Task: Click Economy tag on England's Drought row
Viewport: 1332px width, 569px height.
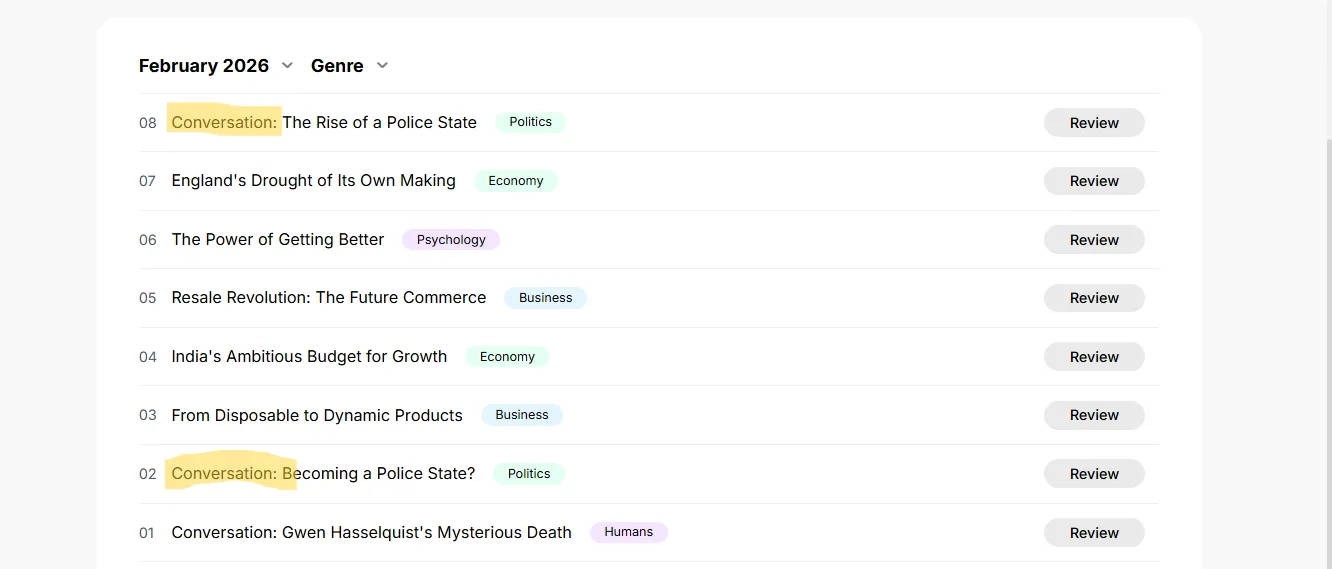Action: 516,181
